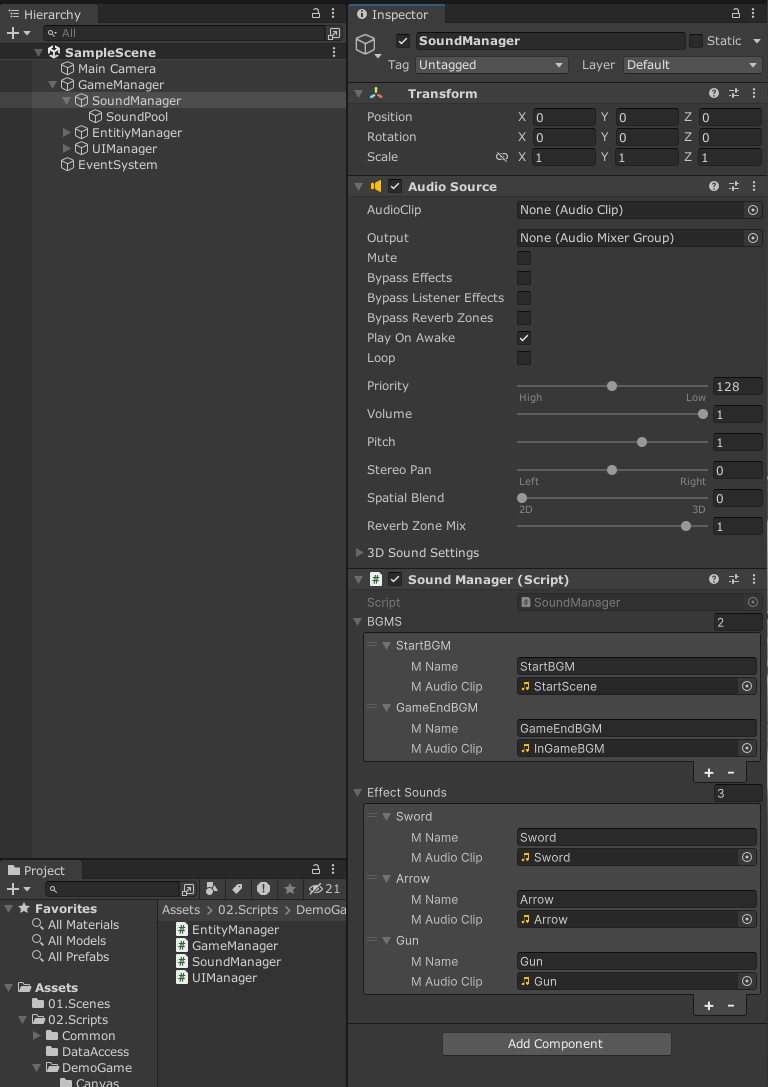768x1087 pixels.
Task: Open object picker for Gun audio clip
Action: 747,981
